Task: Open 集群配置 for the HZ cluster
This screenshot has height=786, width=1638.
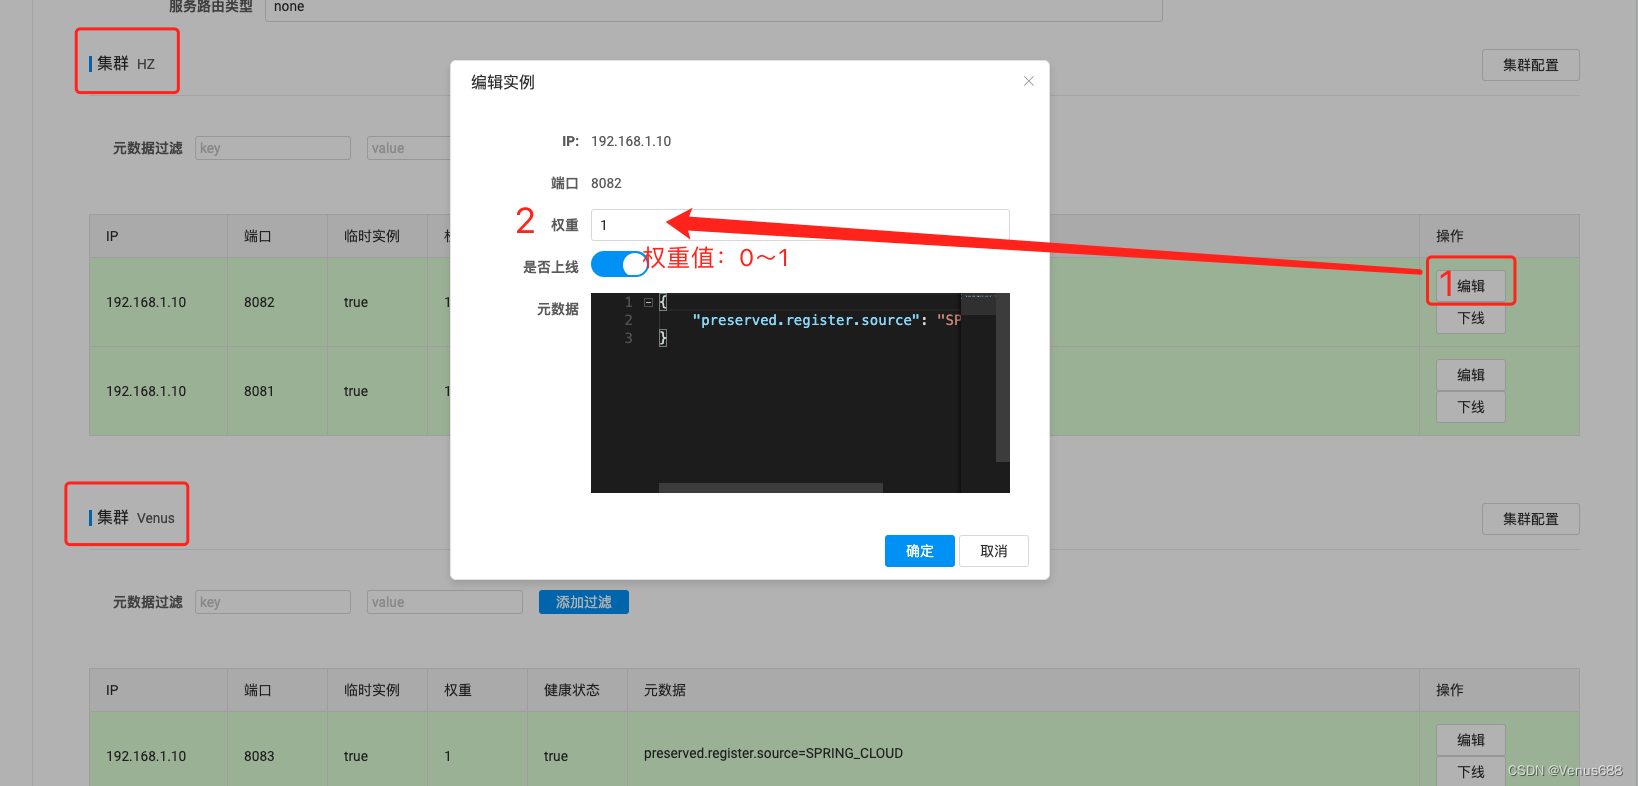Action: coord(1530,65)
